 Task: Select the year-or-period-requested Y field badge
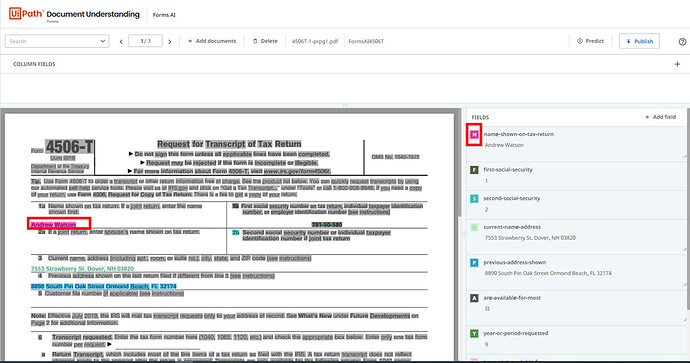[474, 334]
